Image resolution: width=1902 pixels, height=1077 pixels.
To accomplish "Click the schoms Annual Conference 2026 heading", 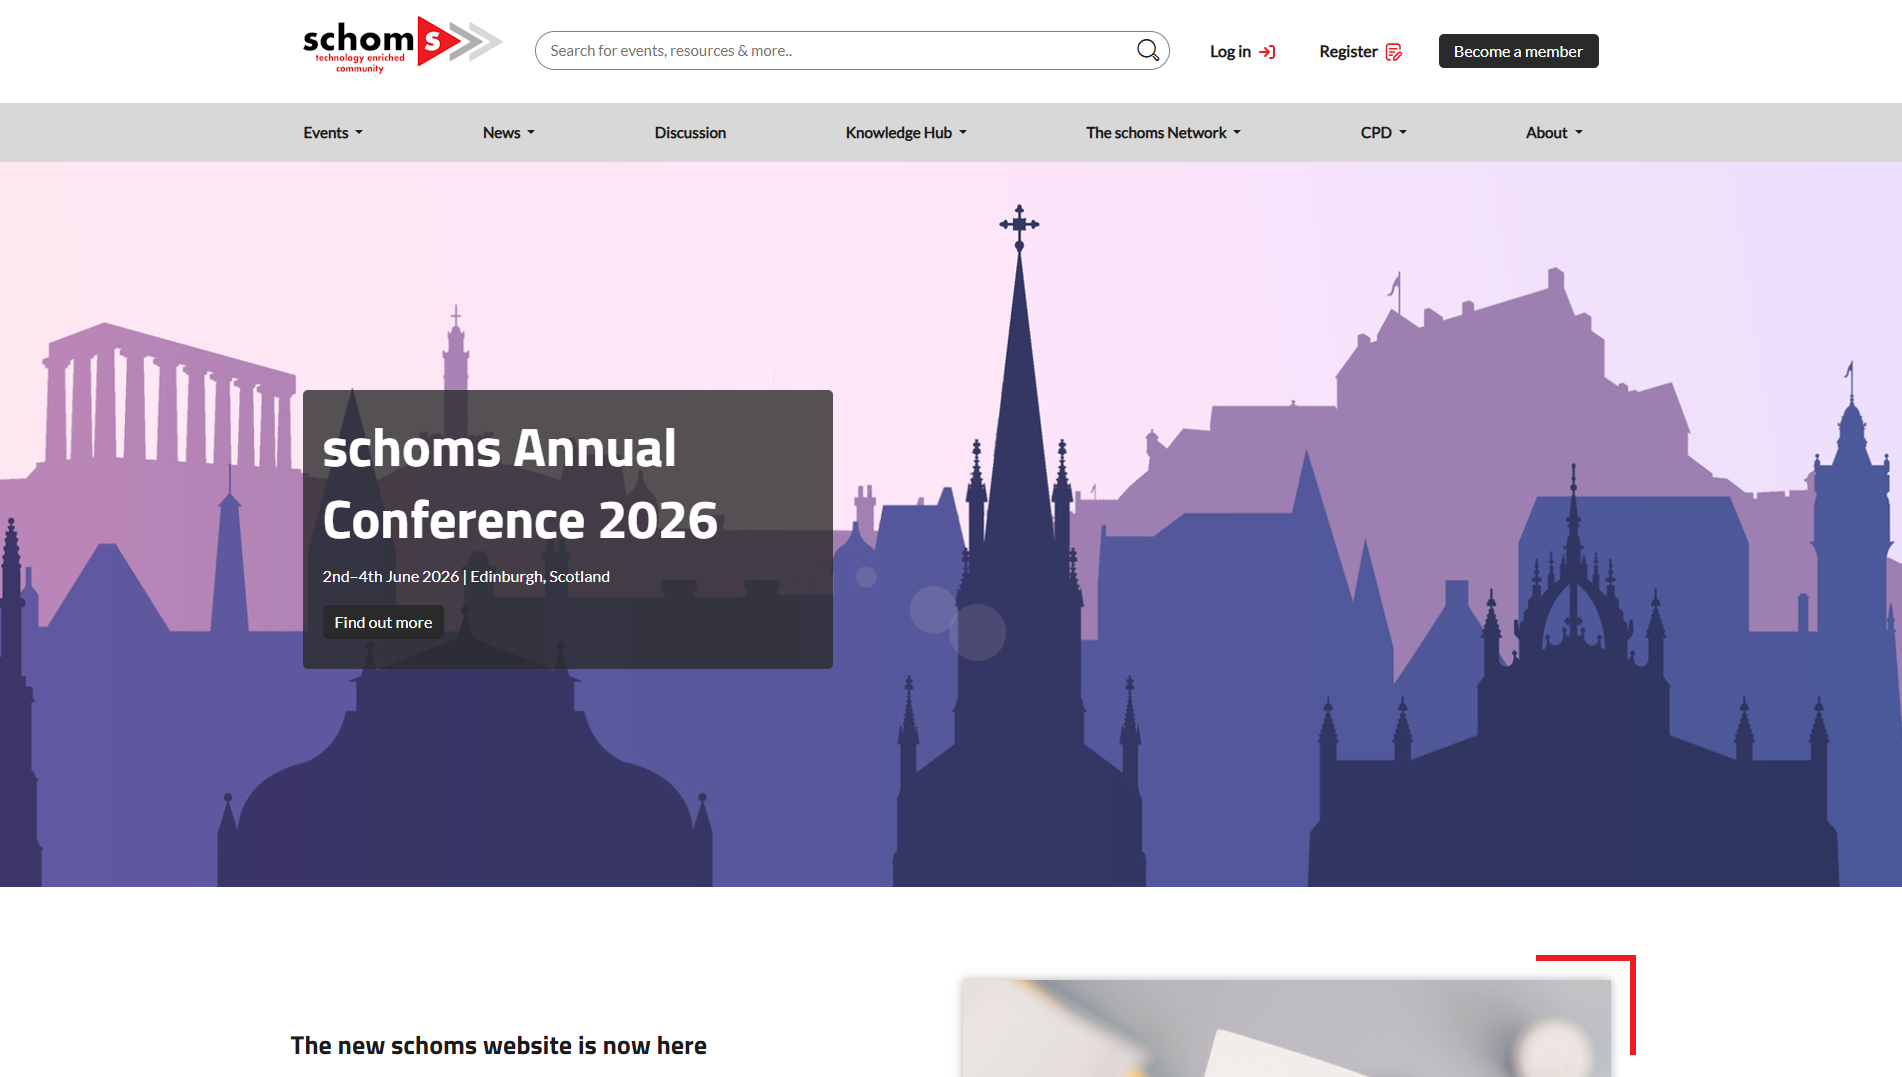I will point(520,484).
